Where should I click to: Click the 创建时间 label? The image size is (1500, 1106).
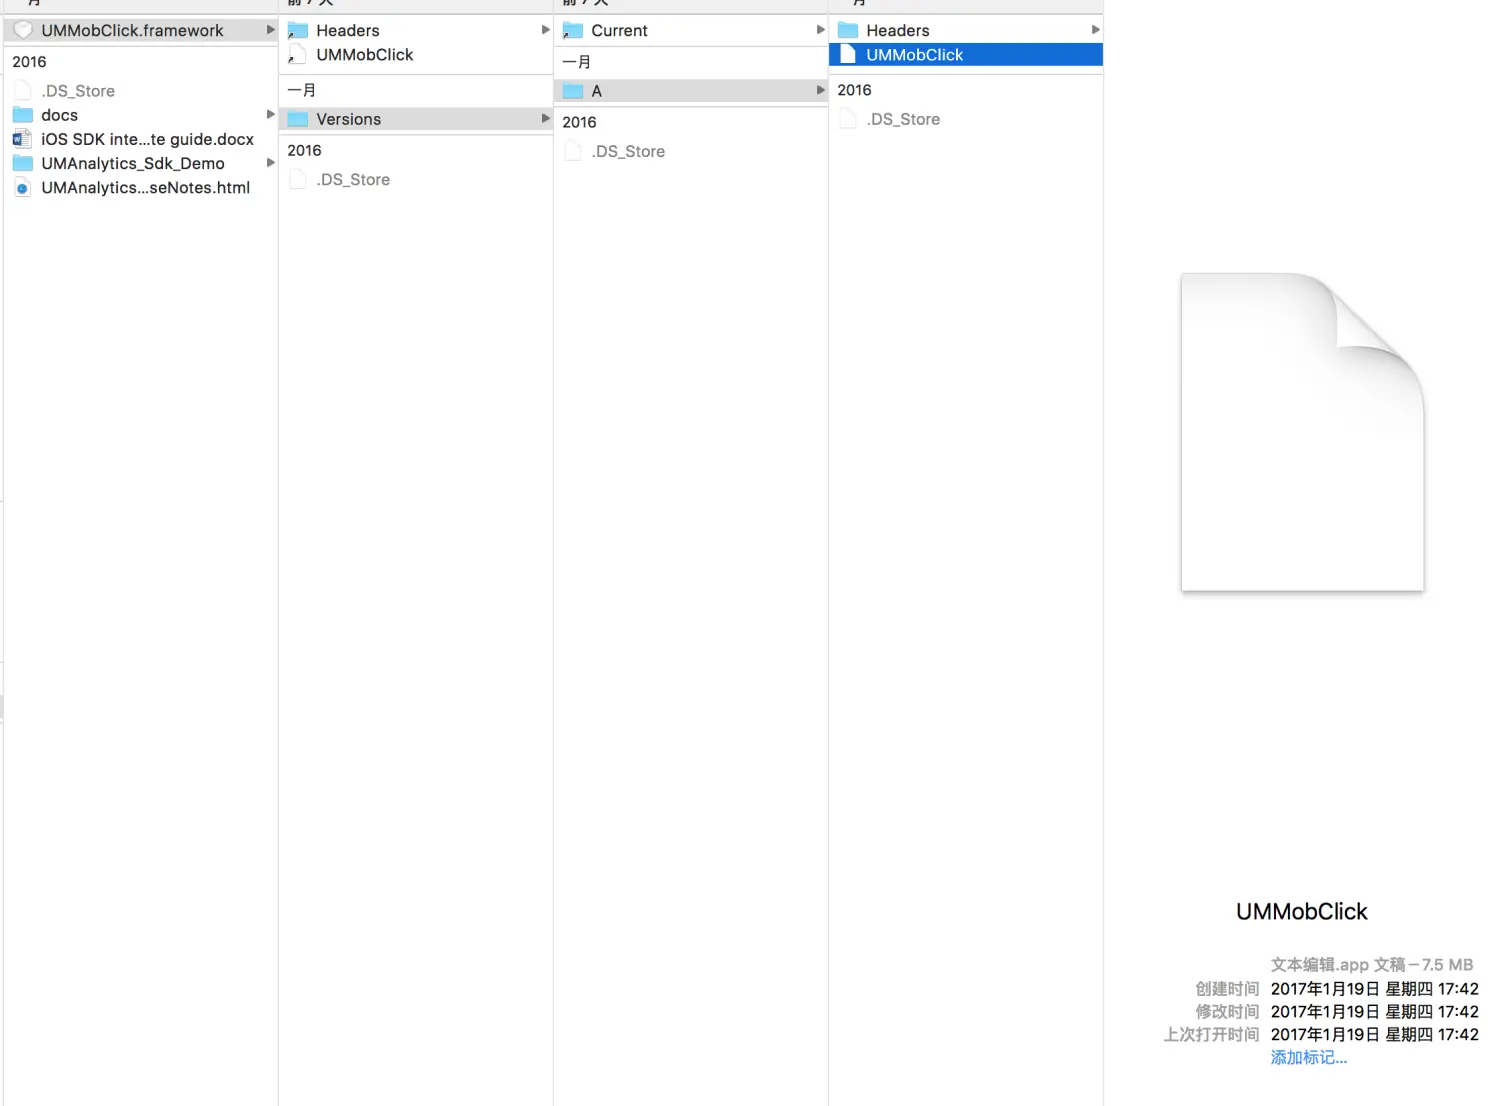click(x=1227, y=988)
